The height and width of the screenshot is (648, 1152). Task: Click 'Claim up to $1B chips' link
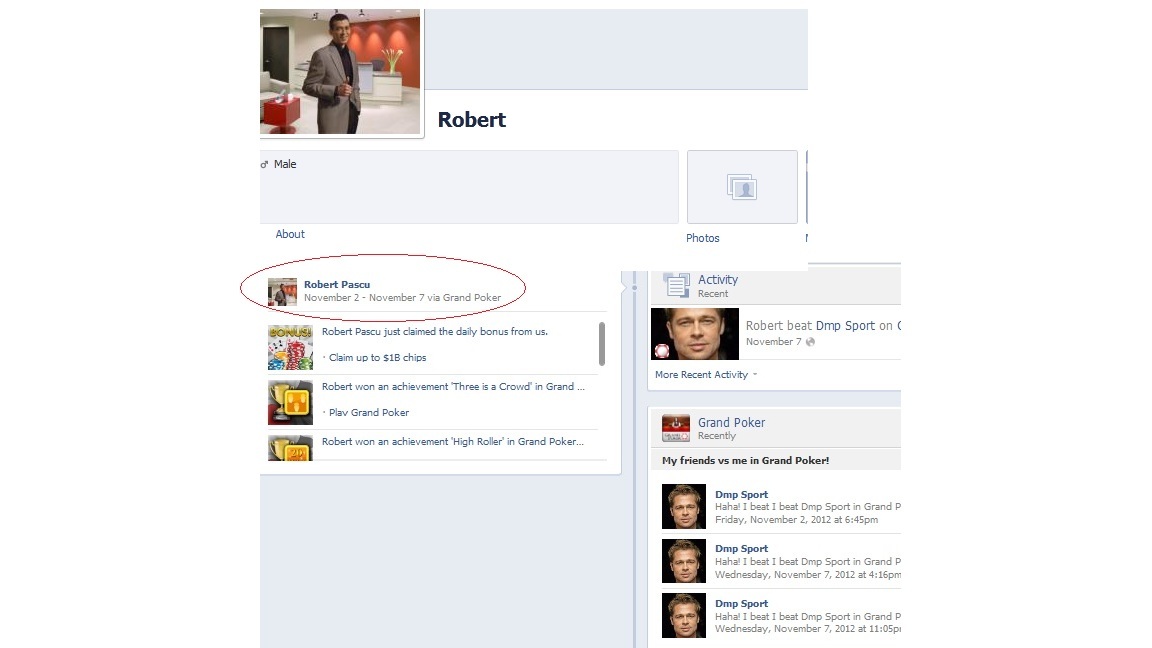[x=377, y=358]
